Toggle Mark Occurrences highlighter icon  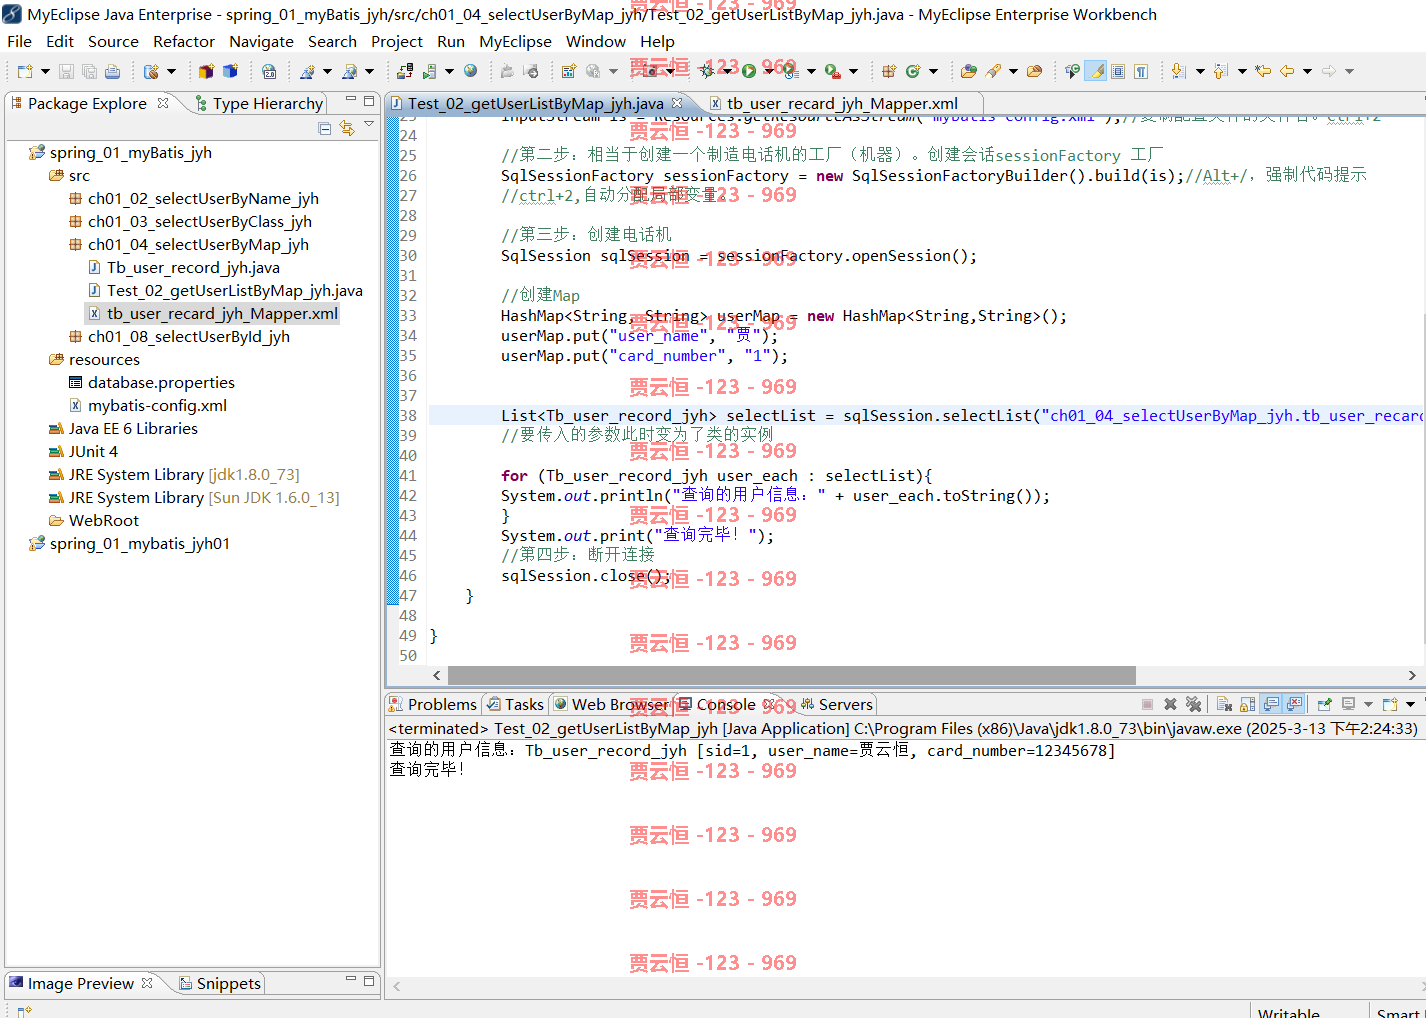pos(1096,71)
